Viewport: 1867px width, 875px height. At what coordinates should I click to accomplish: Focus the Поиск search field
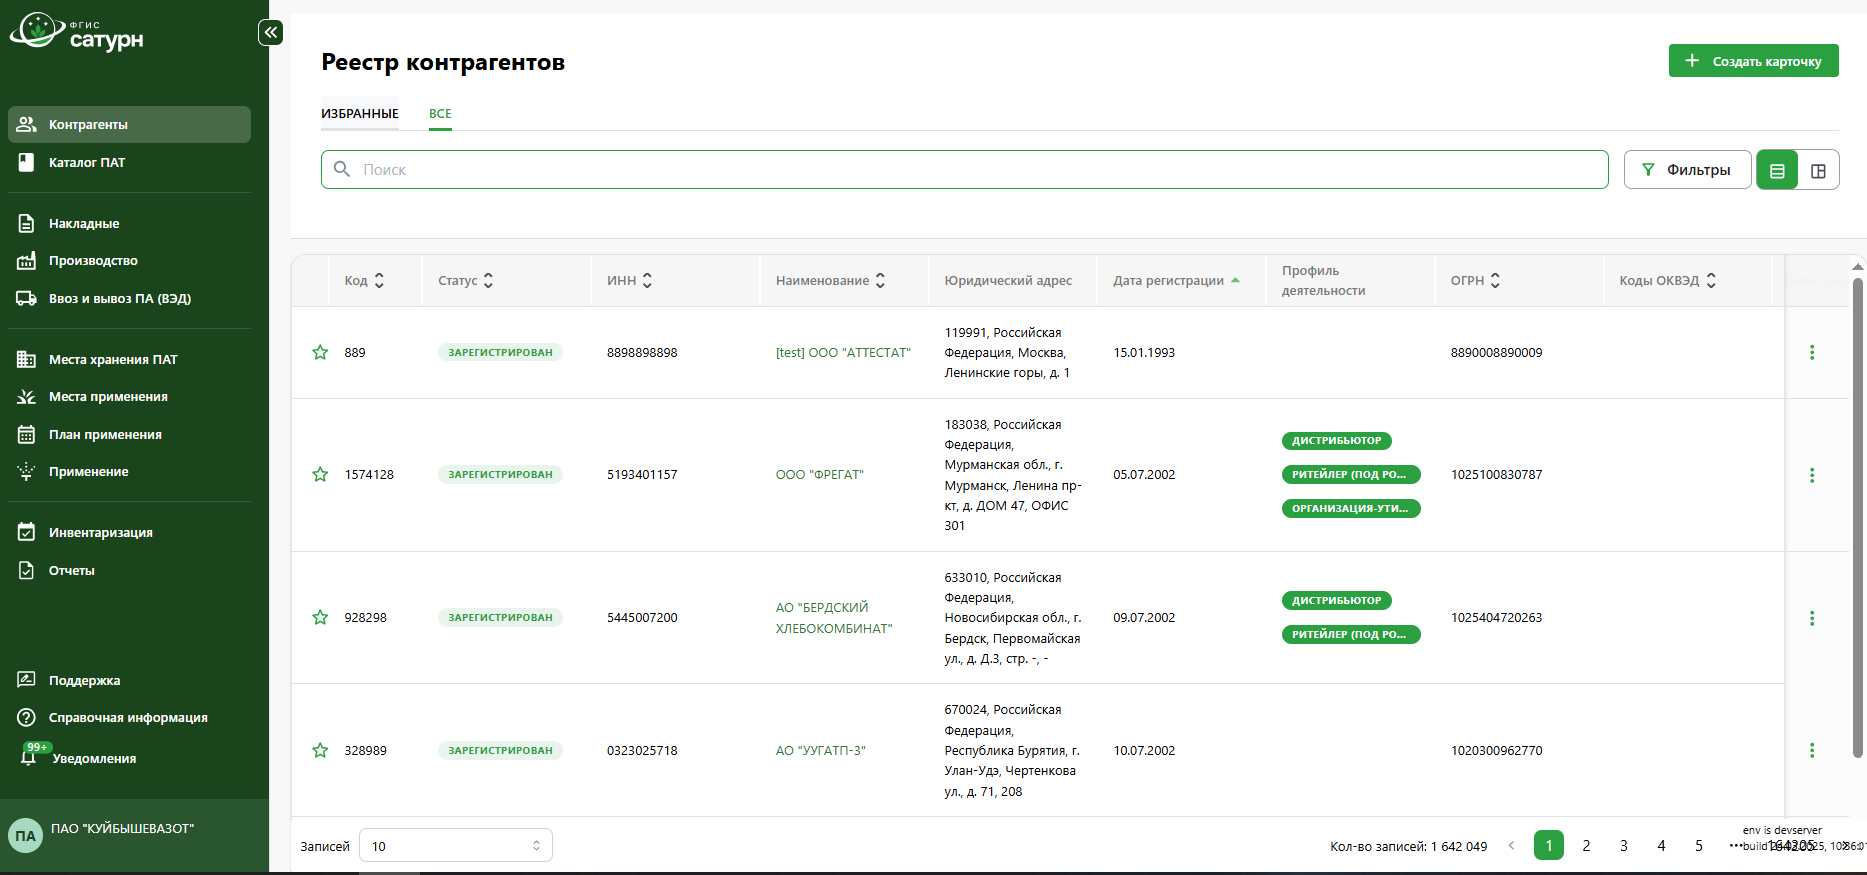pyautogui.click(x=965, y=170)
